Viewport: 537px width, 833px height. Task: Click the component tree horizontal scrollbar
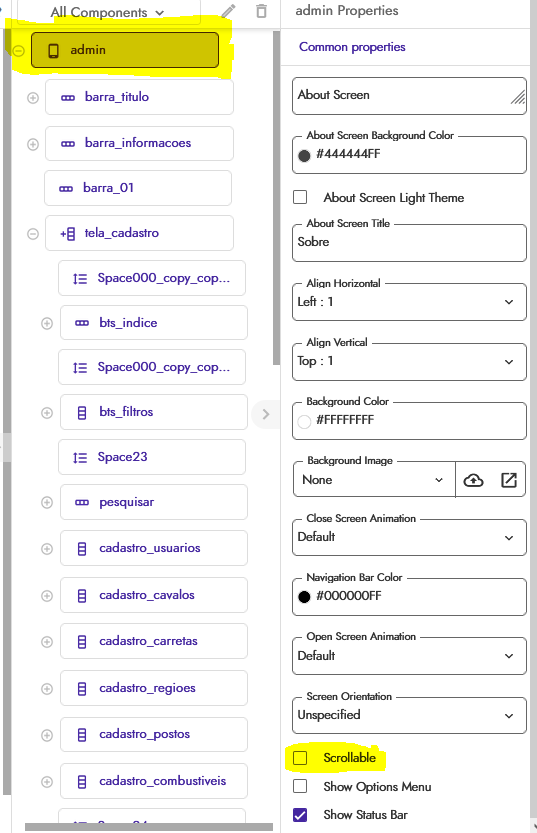(x=149, y=827)
